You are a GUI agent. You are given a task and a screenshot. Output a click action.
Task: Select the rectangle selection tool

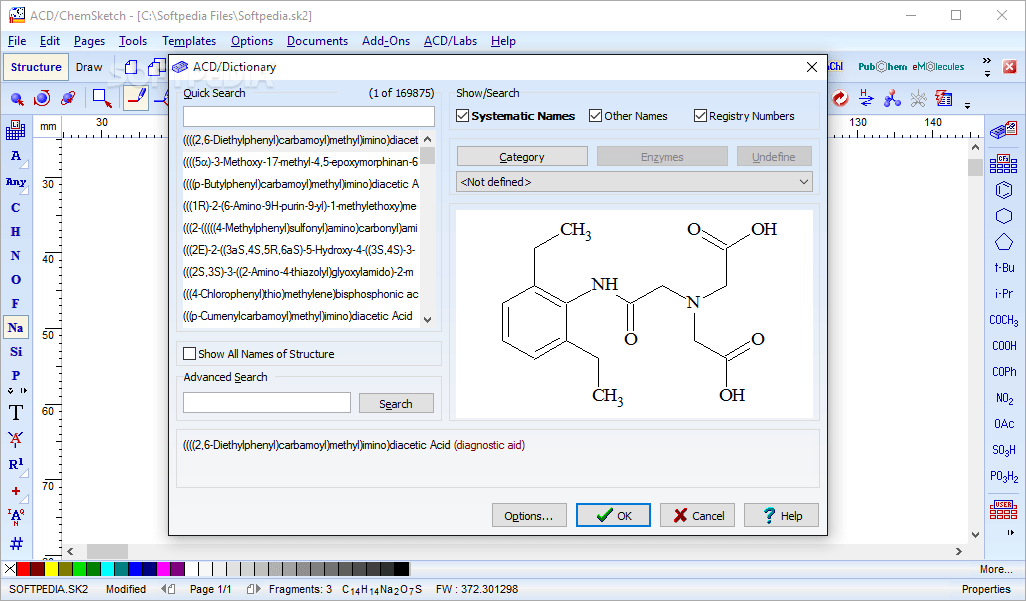(x=101, y=99)
